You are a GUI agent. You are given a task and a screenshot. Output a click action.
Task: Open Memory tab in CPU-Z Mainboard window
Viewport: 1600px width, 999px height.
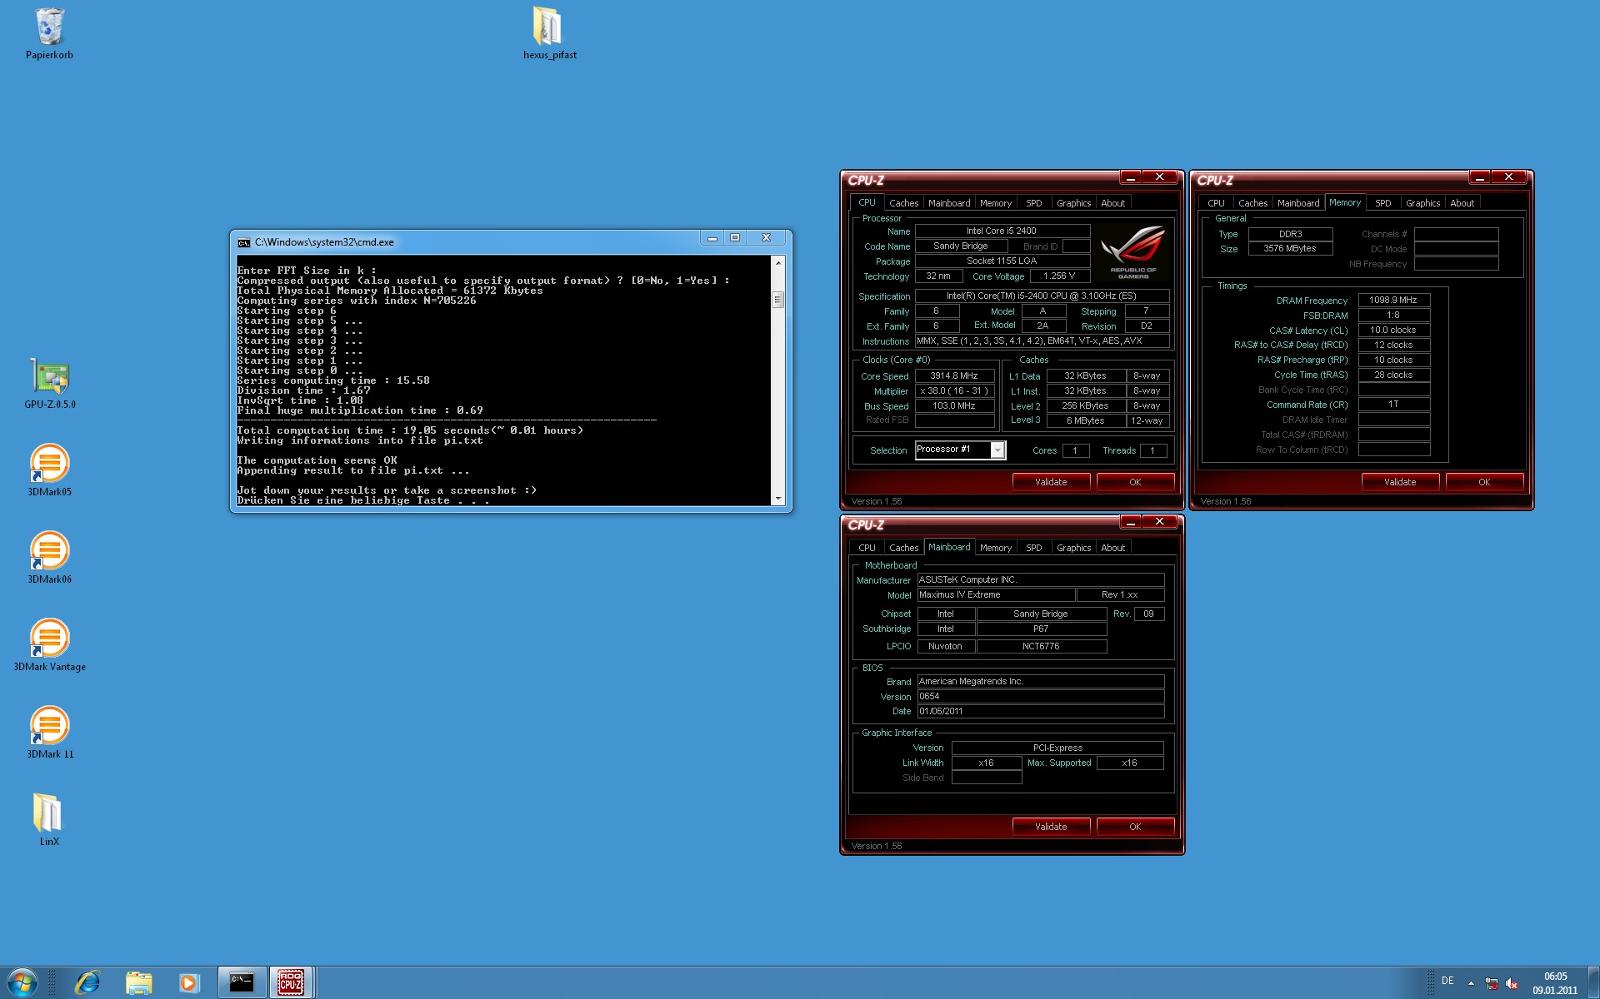coord(995,548)
